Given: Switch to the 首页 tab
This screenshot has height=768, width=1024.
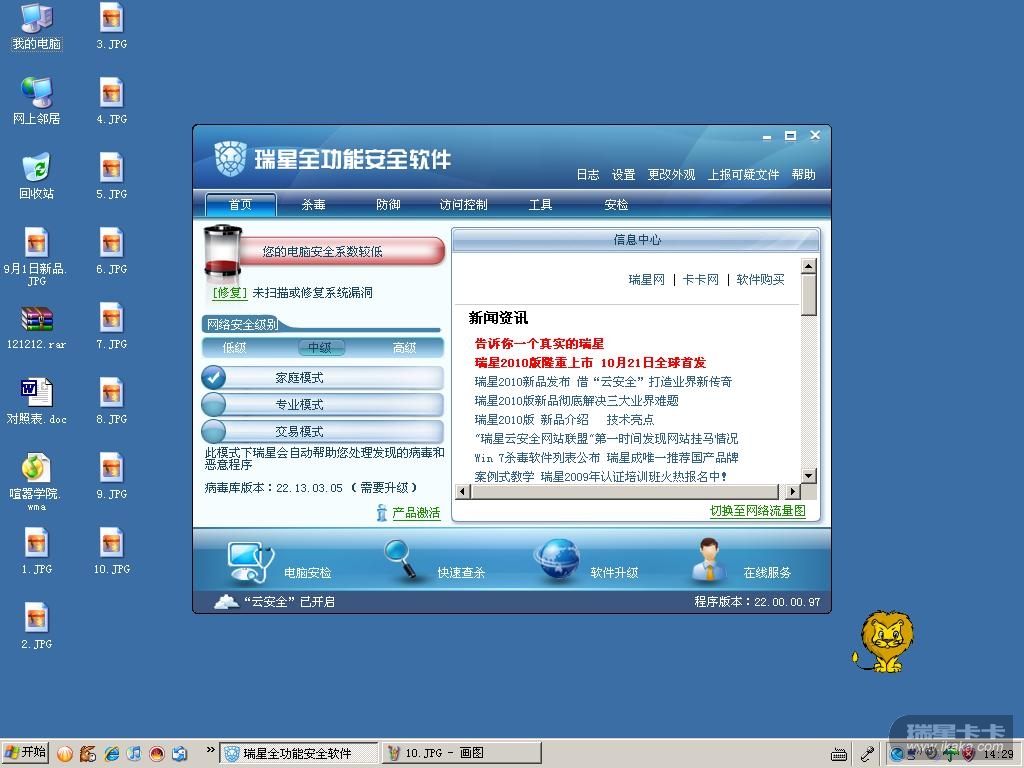Looking at the screenshot, I should pyautogui.click(x=241, y=204).
